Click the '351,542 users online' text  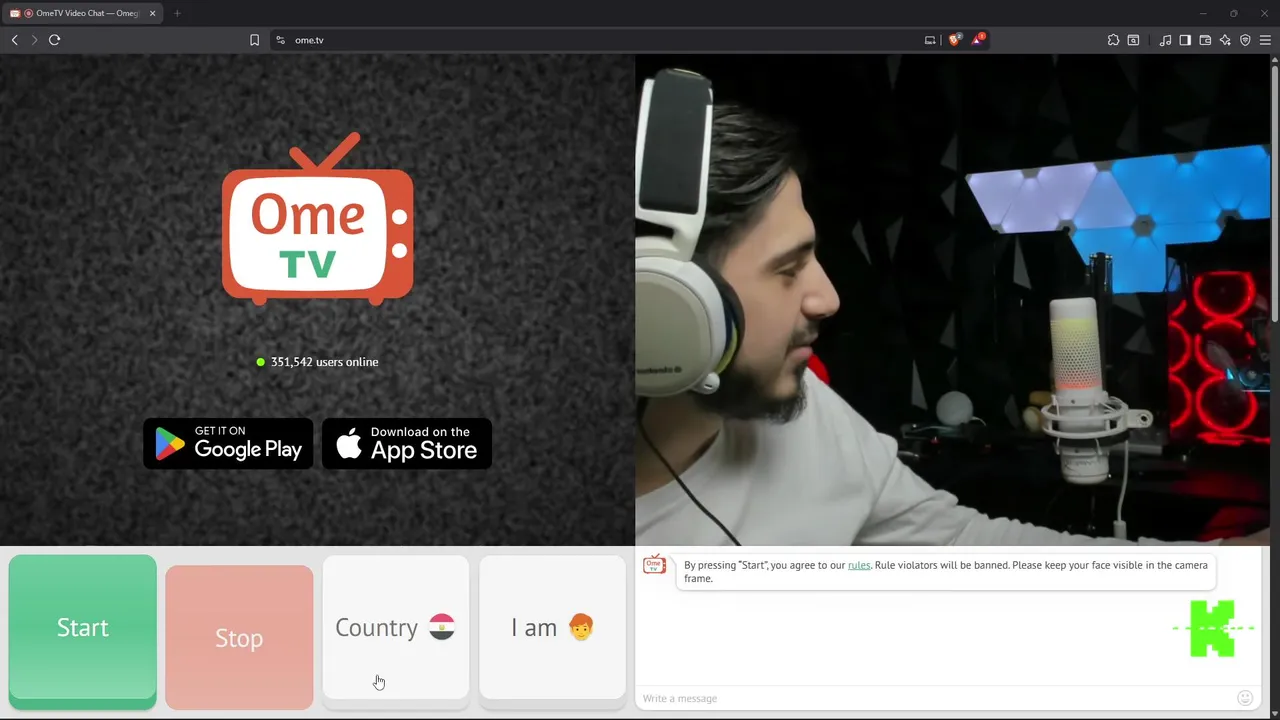click(324, 362)
